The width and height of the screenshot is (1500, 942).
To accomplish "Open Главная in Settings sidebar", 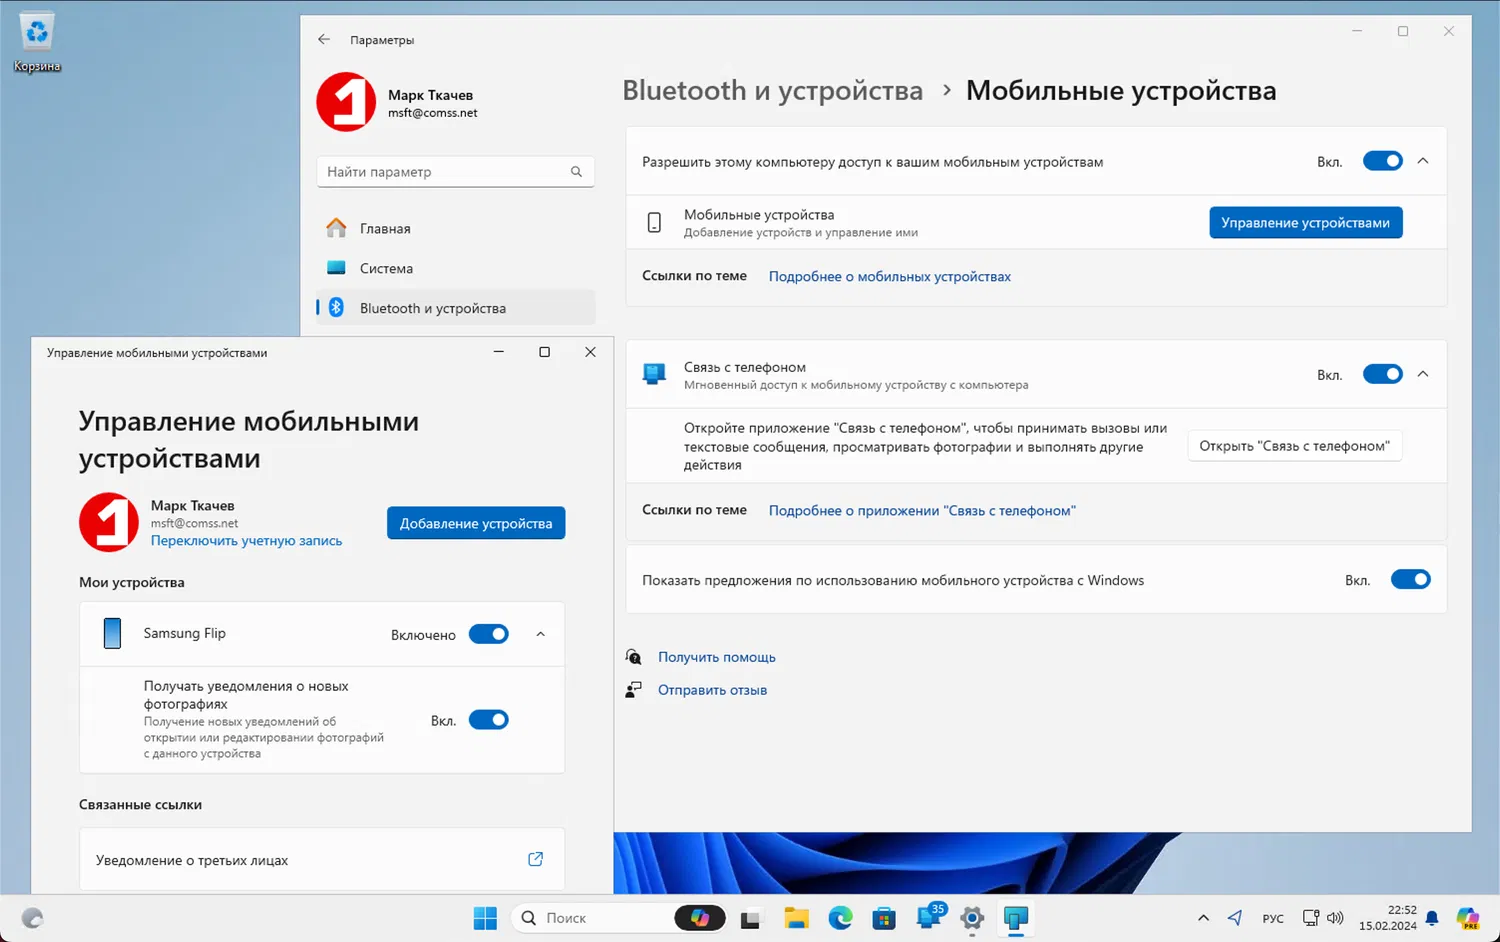I will (456, 228).
